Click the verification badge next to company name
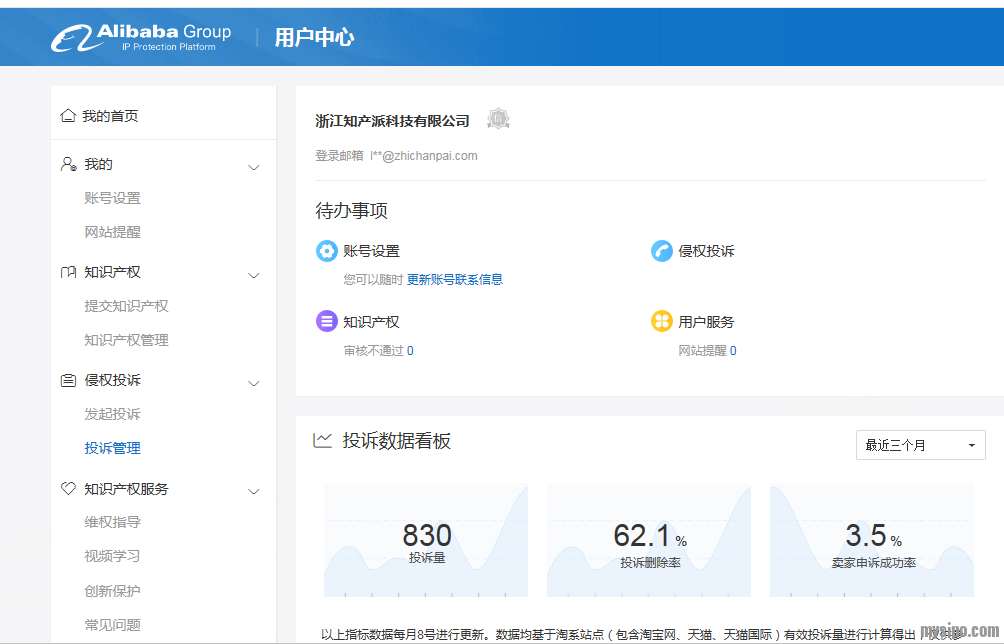Viewport: 1004px width, 644px height. (498, 120)
